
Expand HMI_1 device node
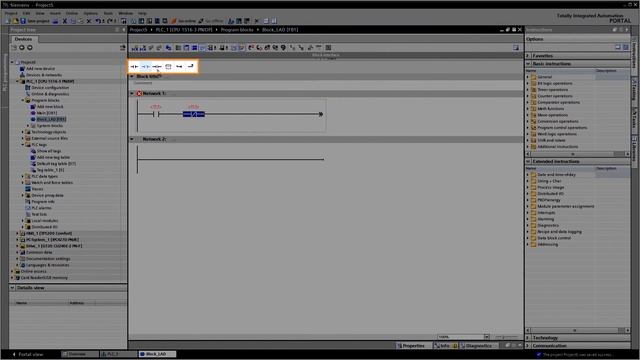click(18, 233)
